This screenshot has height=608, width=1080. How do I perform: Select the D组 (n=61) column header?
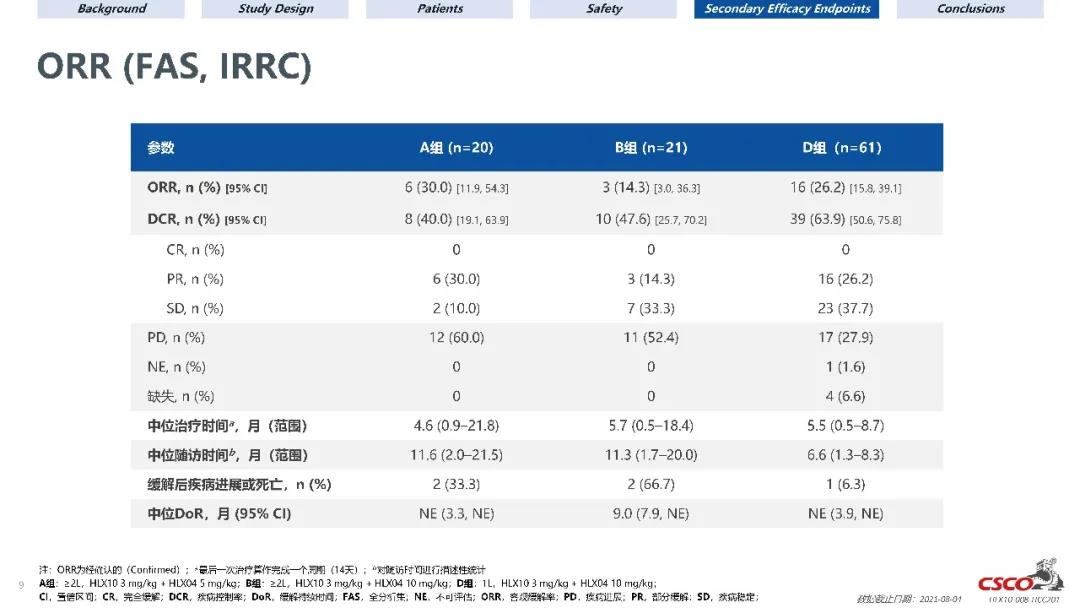click(x=841, y=147)
